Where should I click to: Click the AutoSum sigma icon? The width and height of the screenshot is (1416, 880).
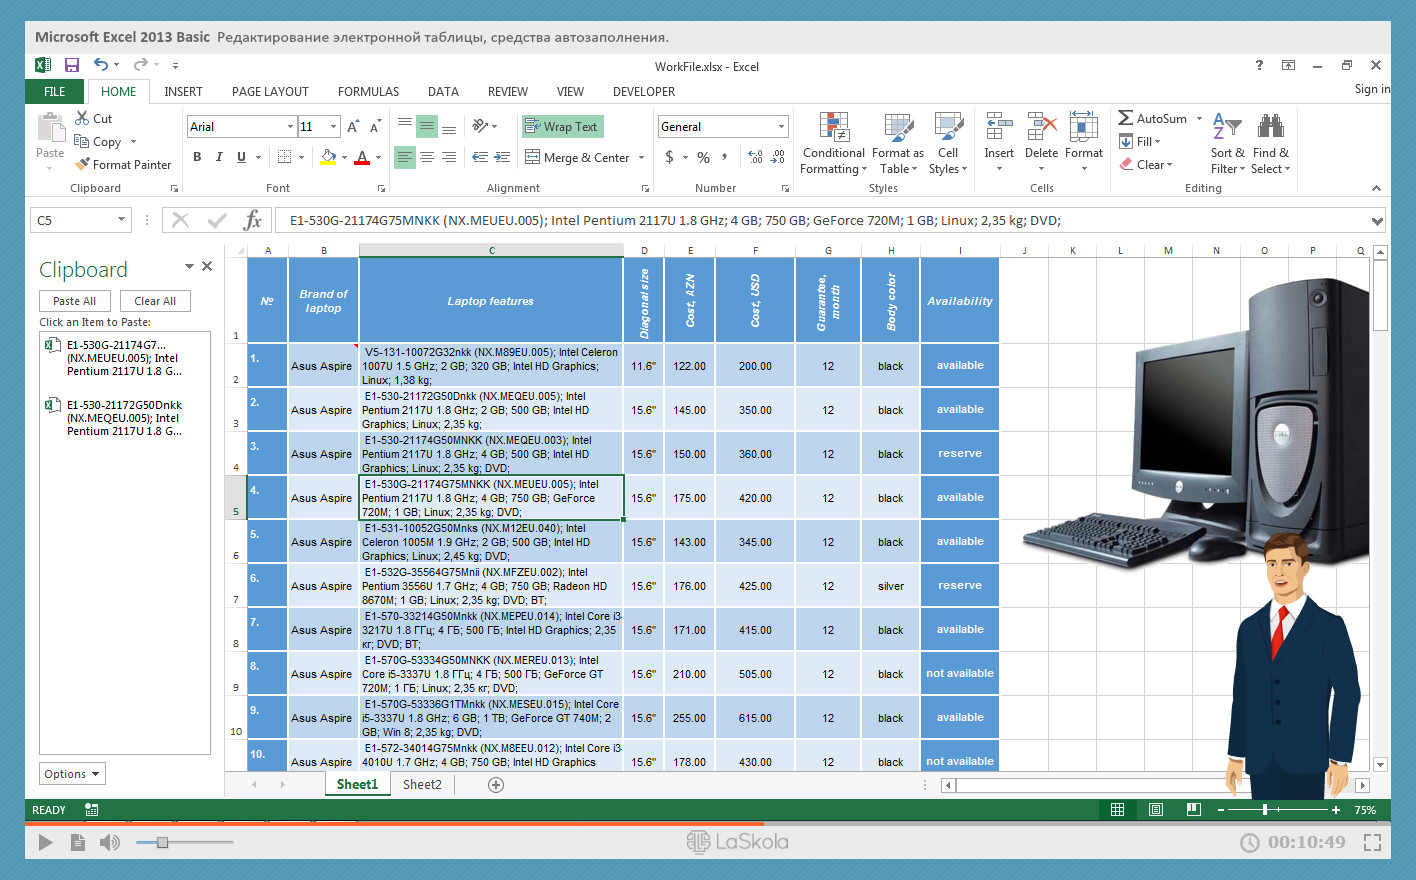[x=1125, y=118]
